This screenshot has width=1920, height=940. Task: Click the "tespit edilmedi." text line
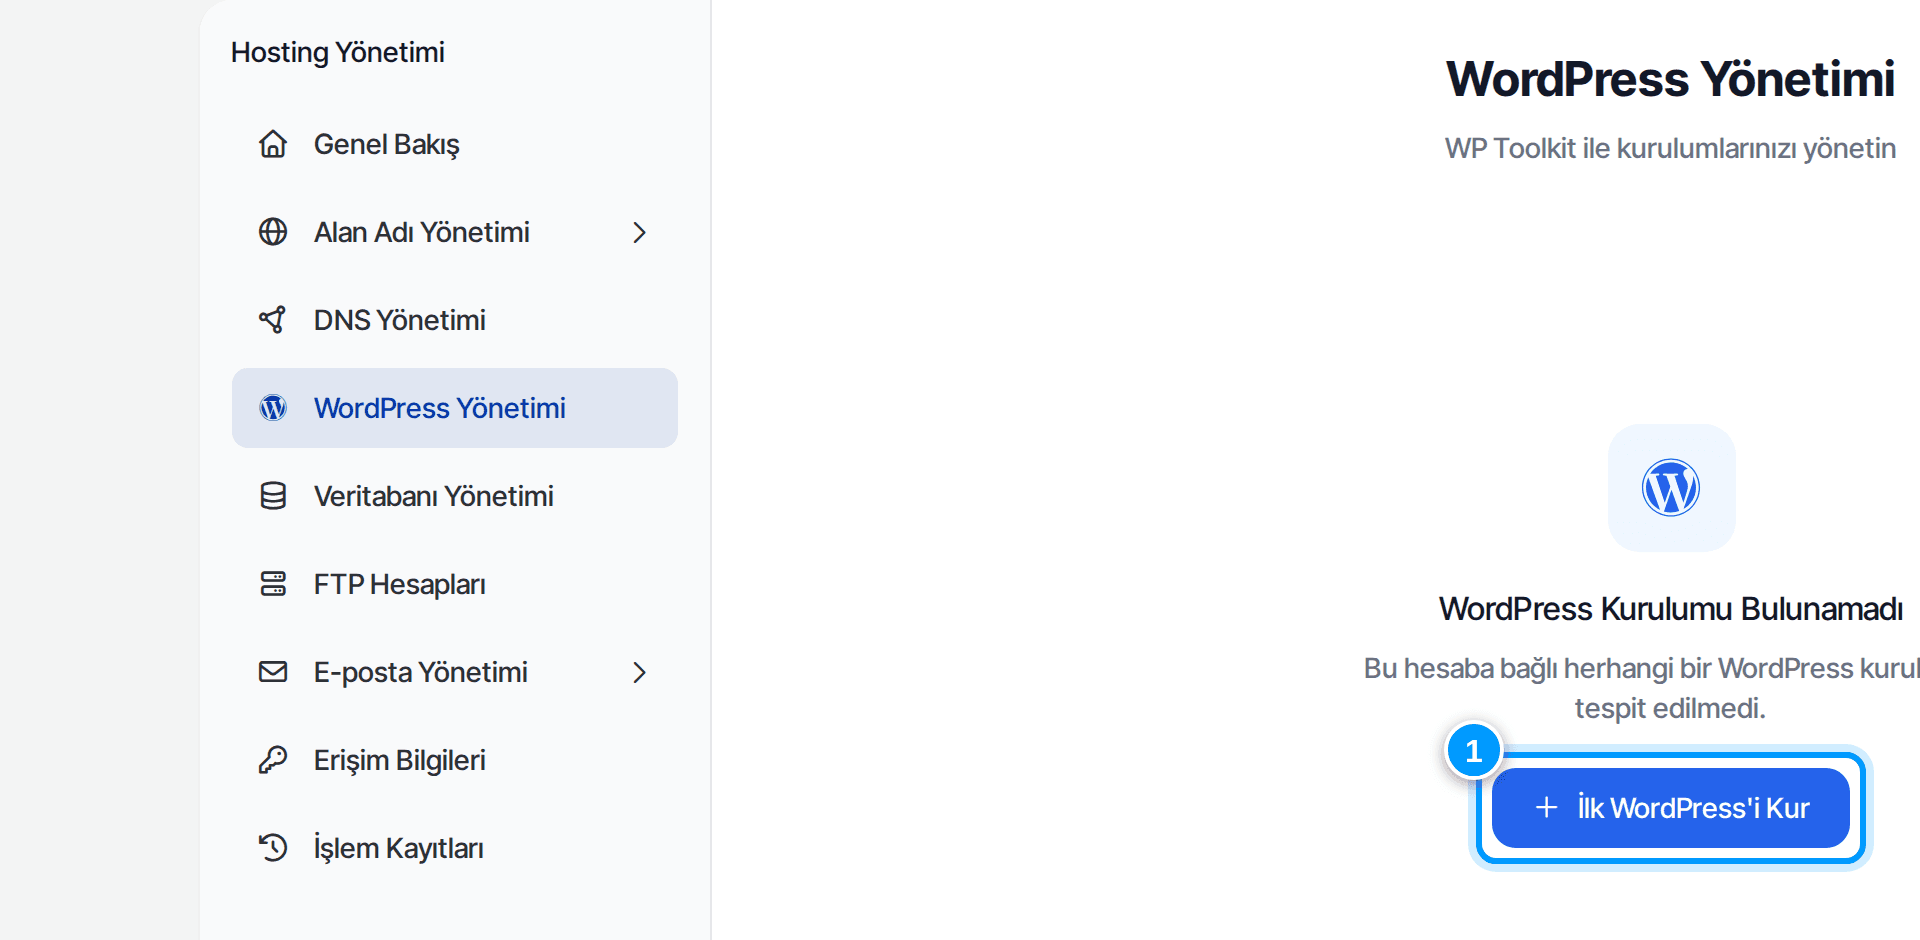click(1670, 708)
